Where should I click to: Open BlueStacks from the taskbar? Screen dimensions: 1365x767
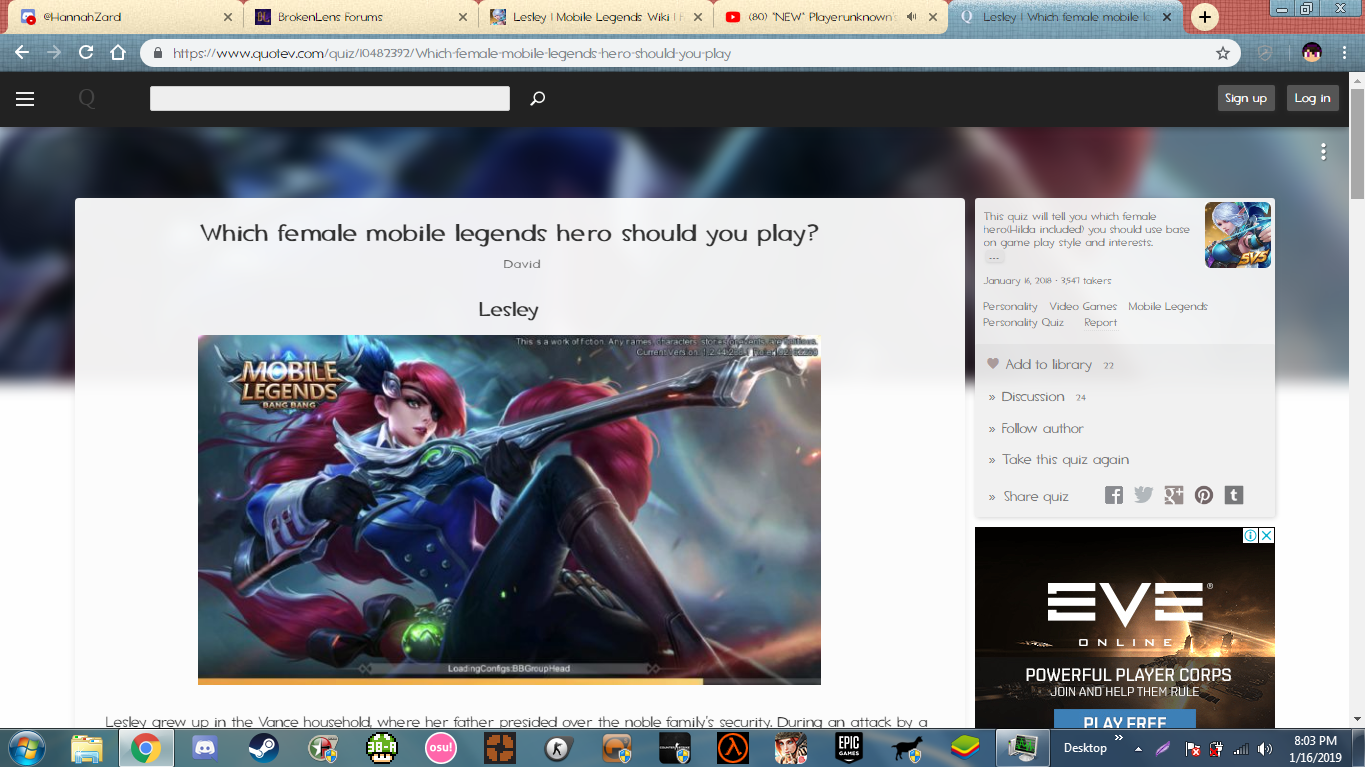tap(965, 748)
